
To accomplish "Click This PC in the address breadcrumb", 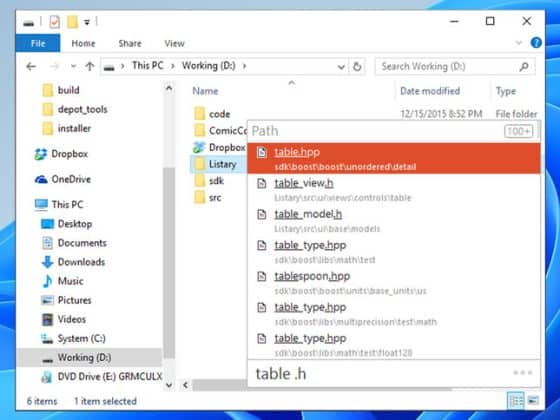I will click(148, 66).
